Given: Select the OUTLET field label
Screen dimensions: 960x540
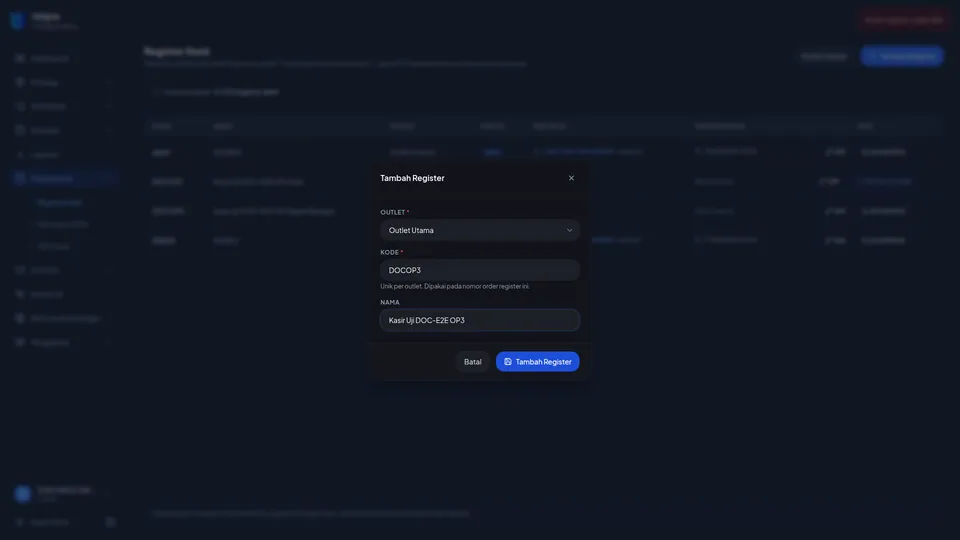Looking at the screenshot, I should [x=392, y=212].
